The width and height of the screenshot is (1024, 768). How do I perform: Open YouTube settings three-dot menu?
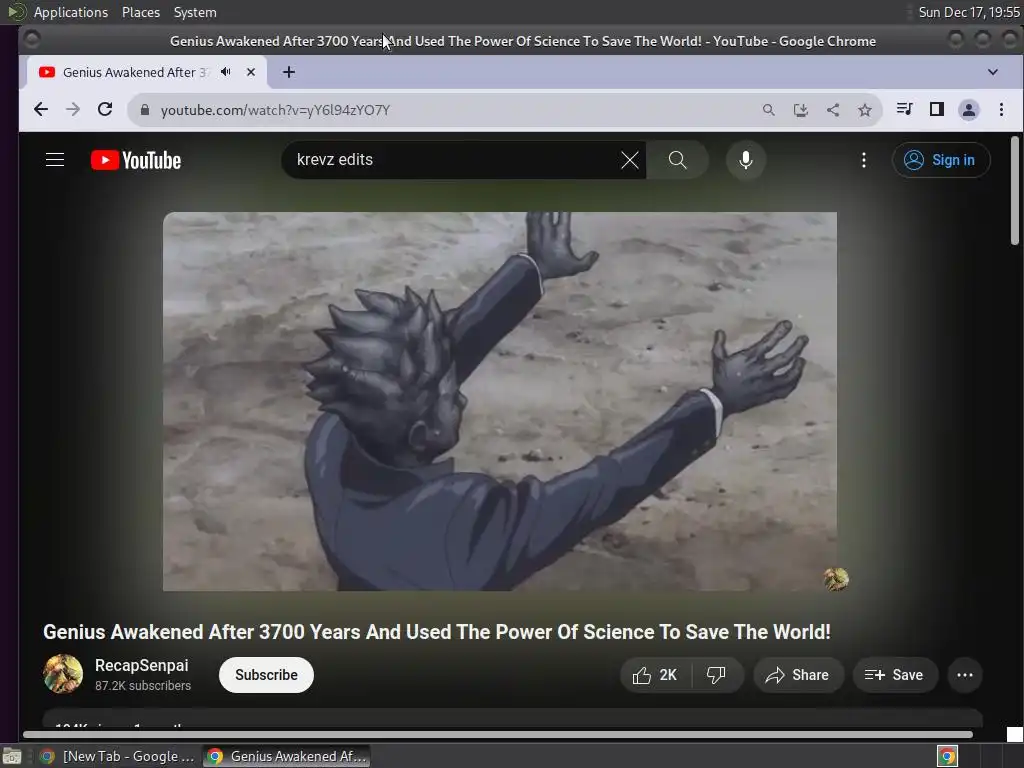pos(863,160)
